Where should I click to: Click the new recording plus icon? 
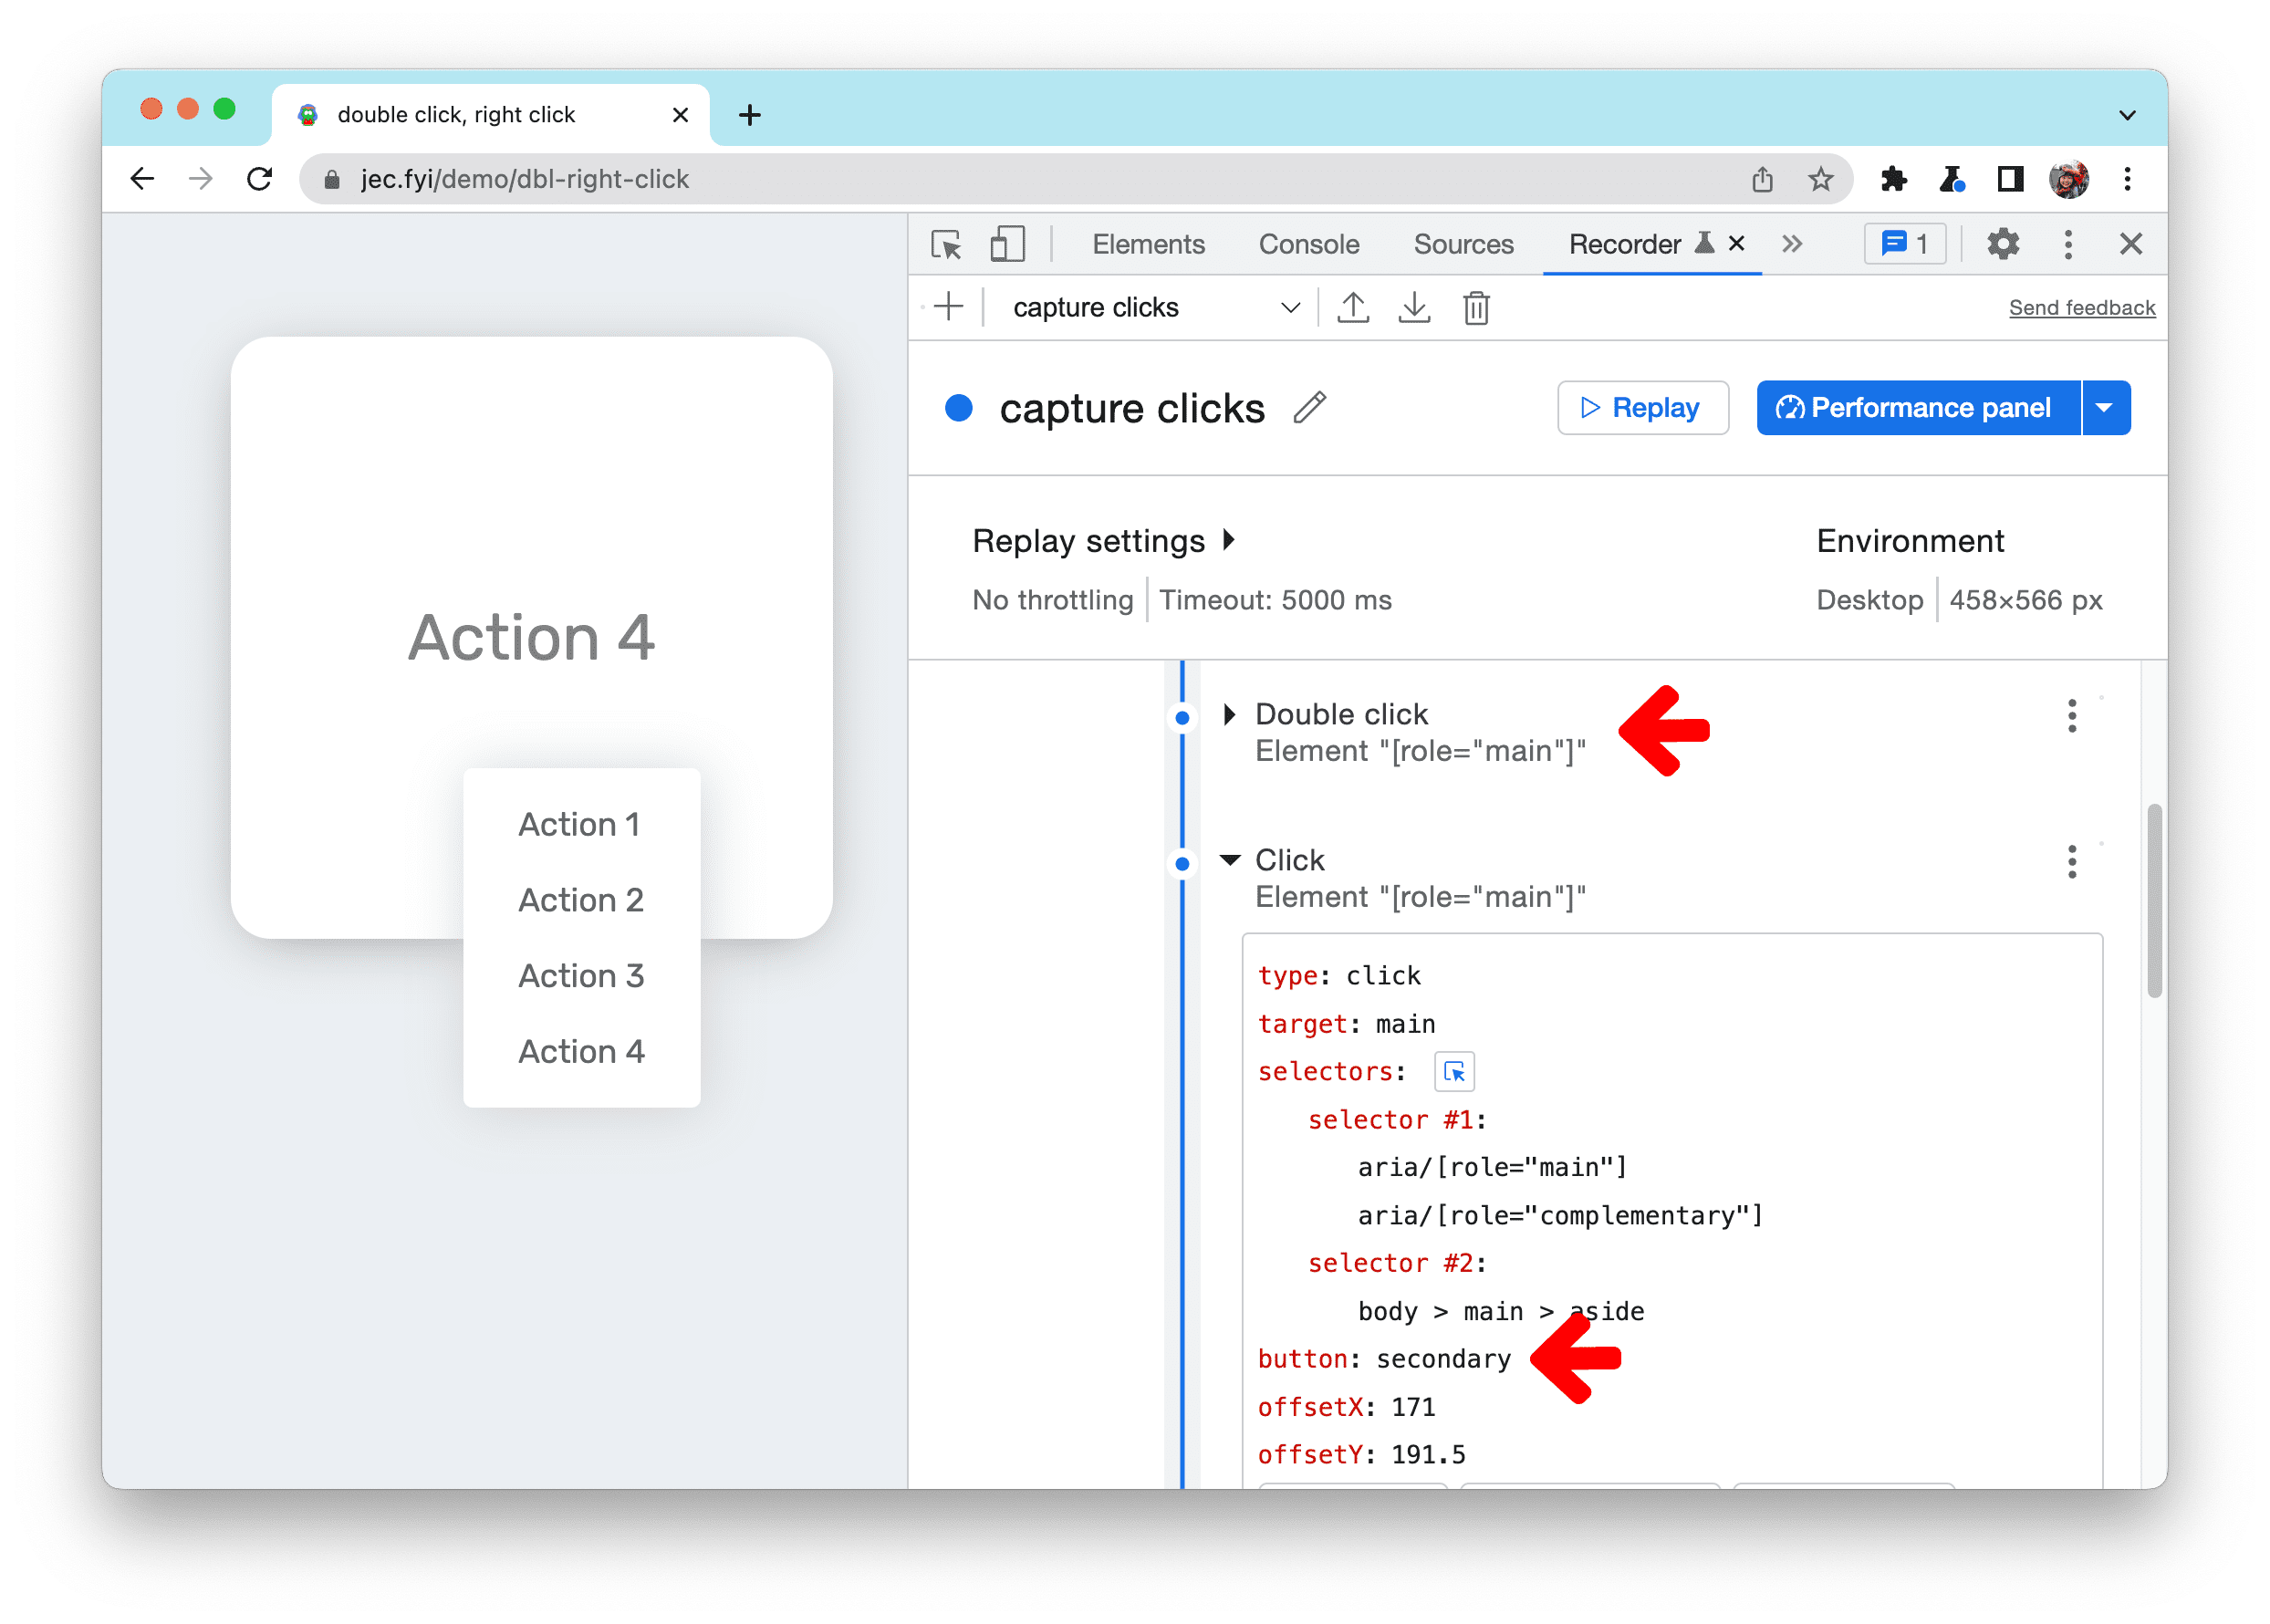[x=949, y=306]
